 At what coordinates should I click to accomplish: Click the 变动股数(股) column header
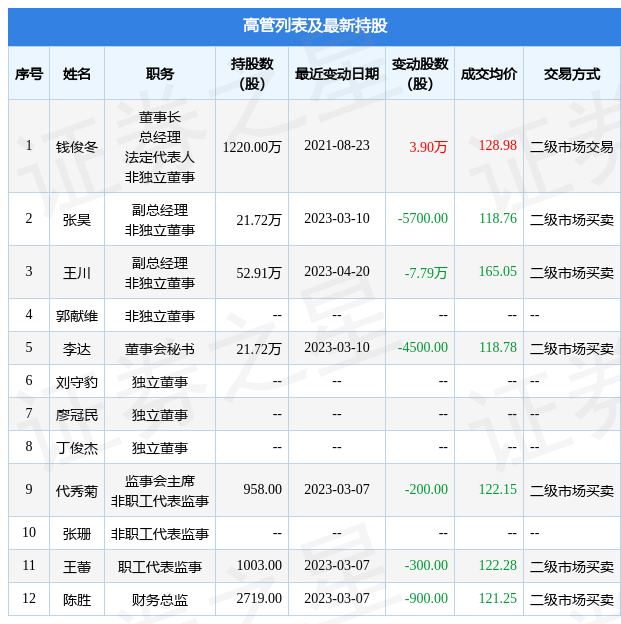[x=420, y=74]
